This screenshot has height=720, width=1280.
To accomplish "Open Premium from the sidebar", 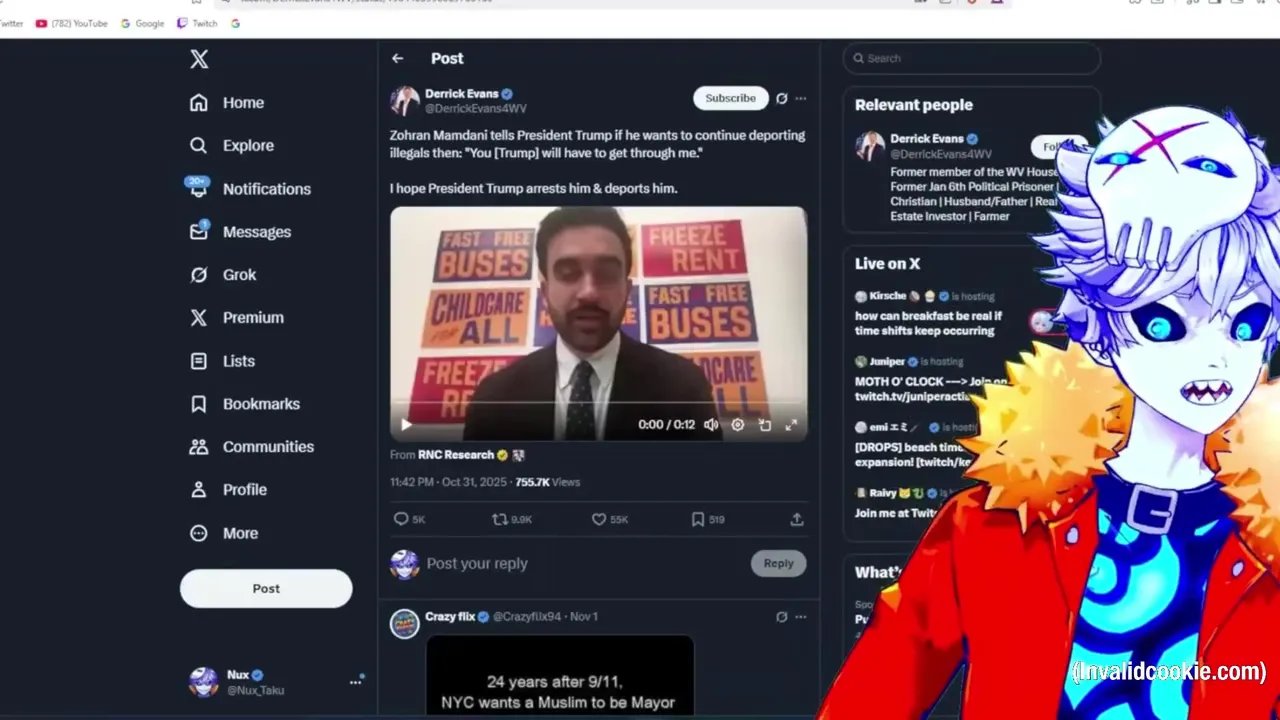I will [237, 318].
